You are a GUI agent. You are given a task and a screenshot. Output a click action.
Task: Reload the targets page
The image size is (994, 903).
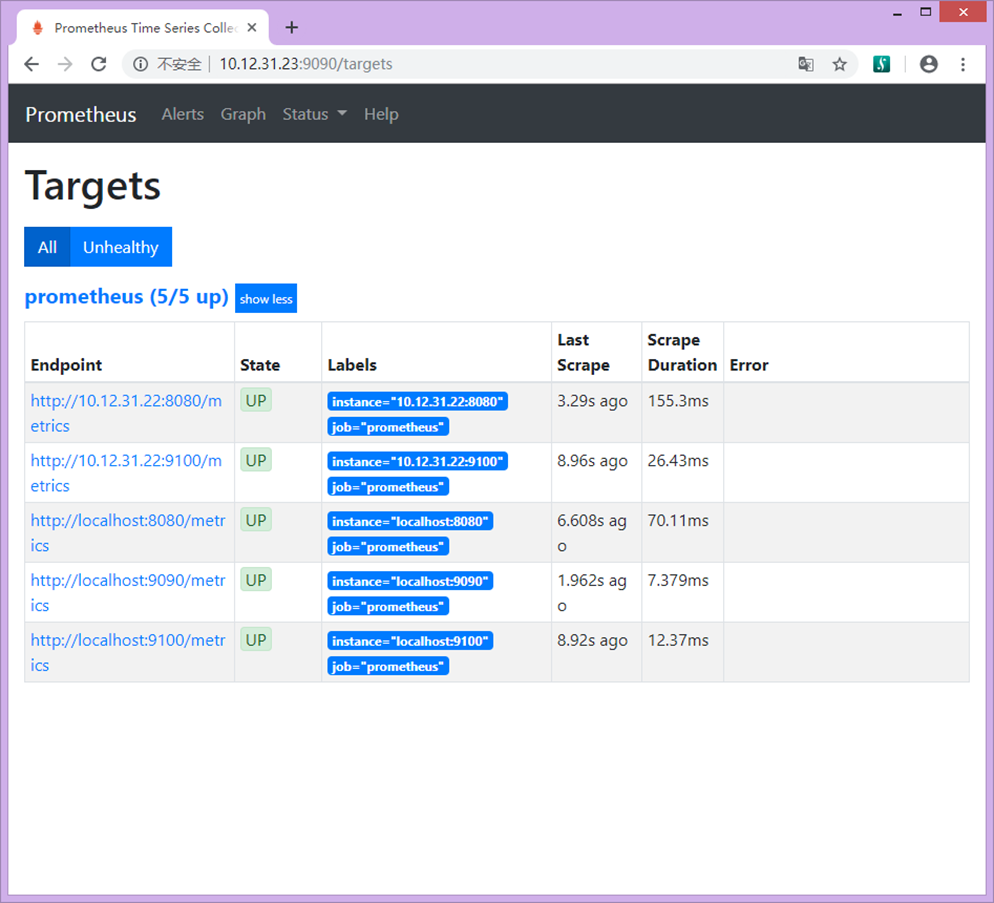coord(99,64)
